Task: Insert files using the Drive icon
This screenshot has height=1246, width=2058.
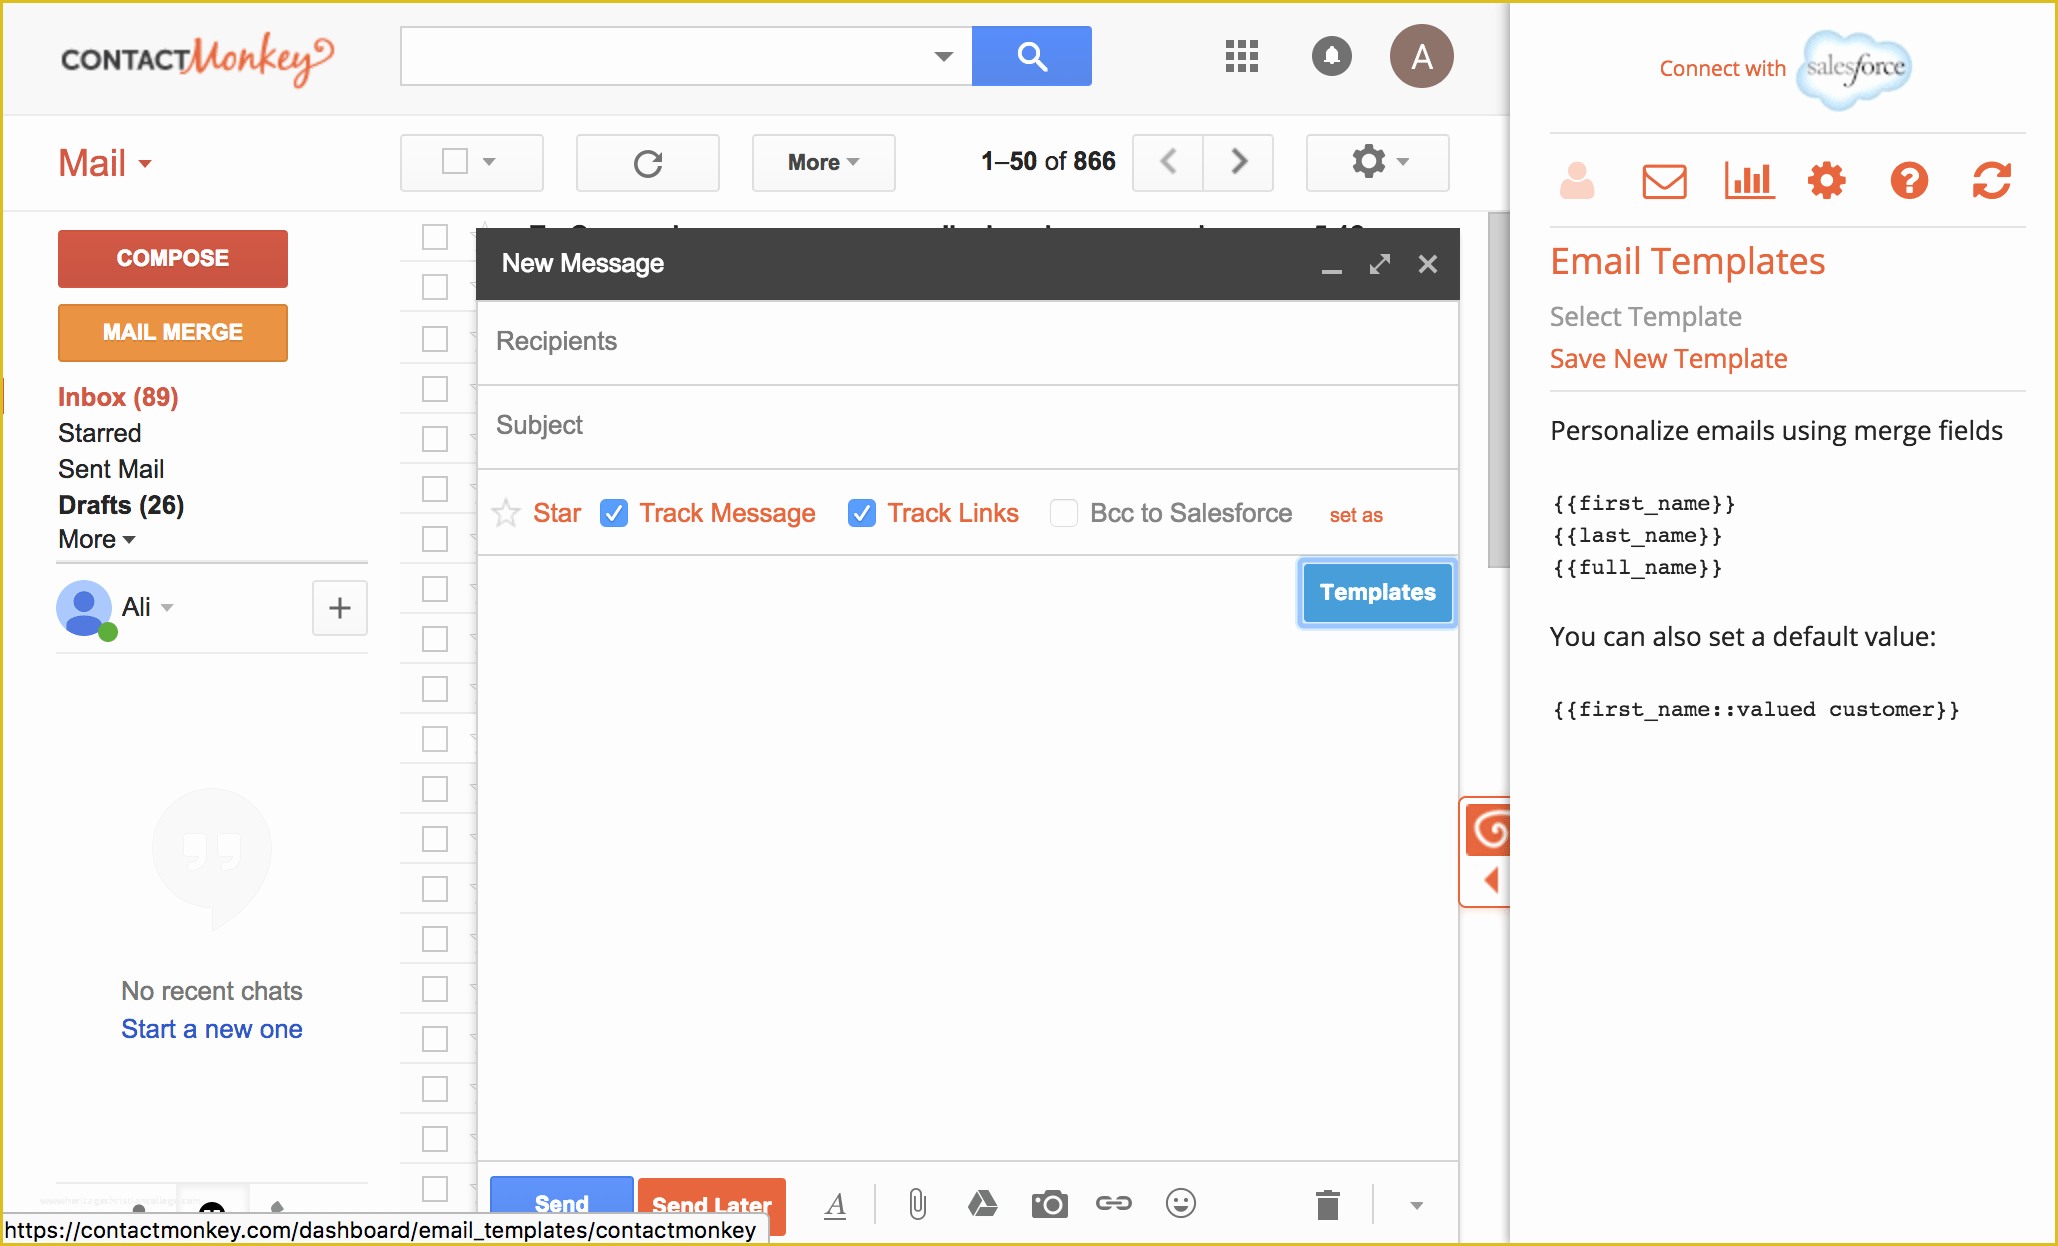Action: coord(982,1204)
